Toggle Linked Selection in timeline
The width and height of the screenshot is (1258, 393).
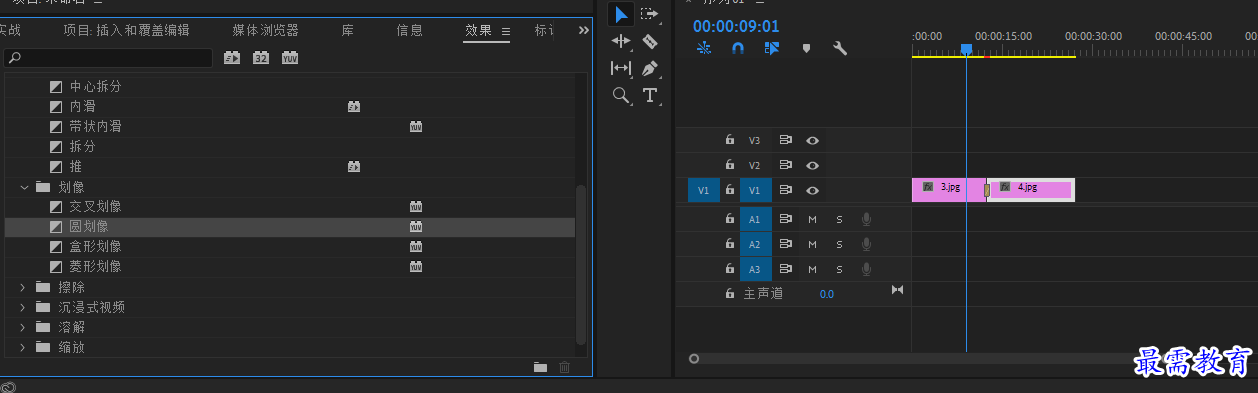click(772, 47)
